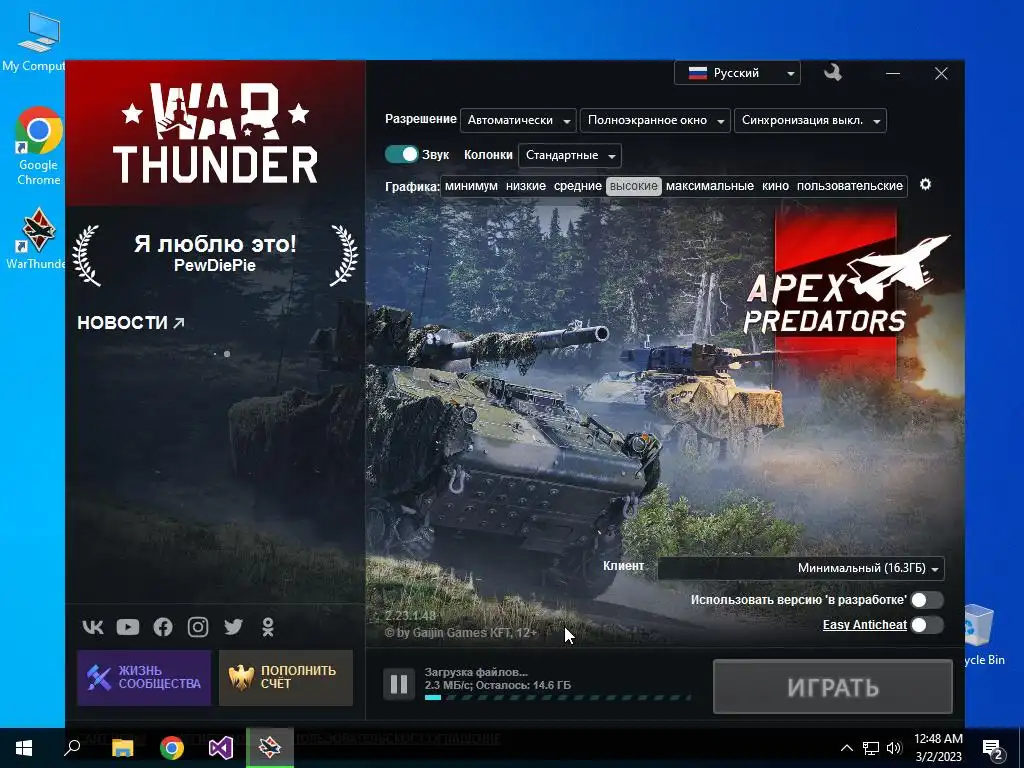Screen dimensions: 1024x768
Task: Open the Стандартные speakers dropdown
Action: tap(570, 155)
